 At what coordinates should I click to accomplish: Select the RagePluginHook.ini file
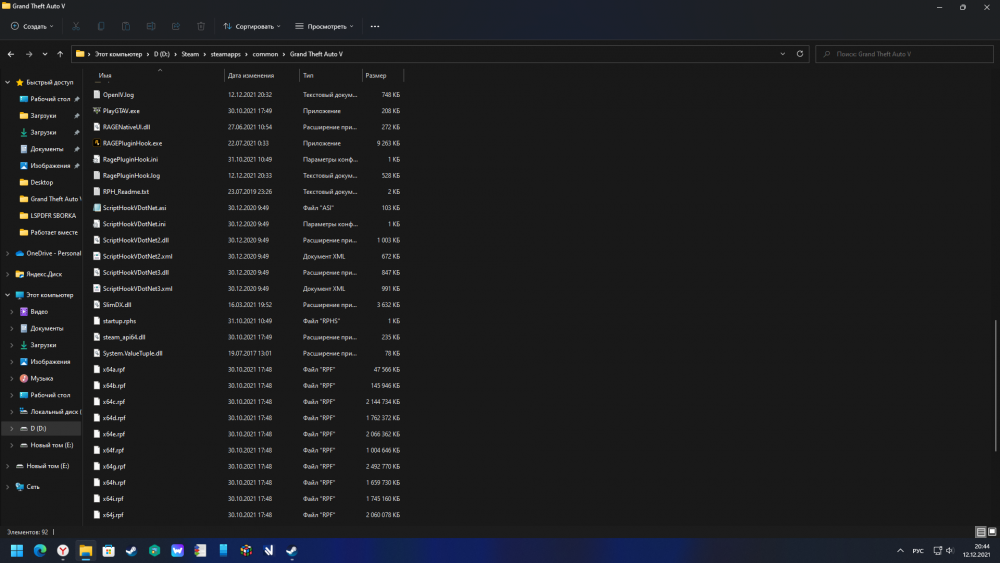130,159
